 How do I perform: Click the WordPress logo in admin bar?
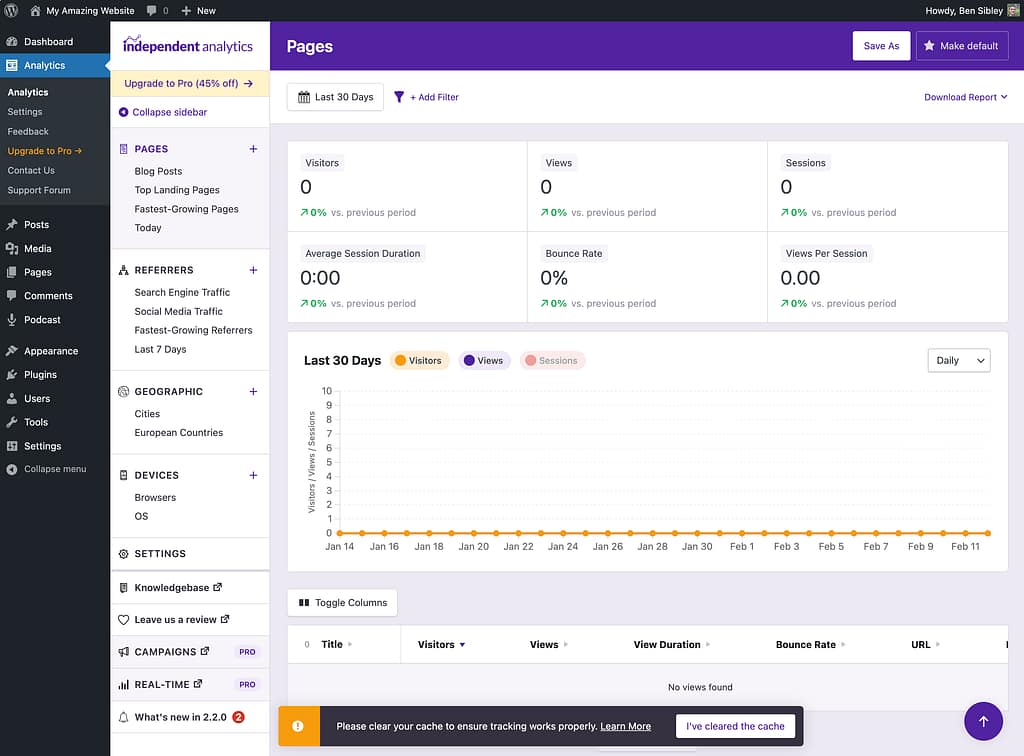coord(12,10)
